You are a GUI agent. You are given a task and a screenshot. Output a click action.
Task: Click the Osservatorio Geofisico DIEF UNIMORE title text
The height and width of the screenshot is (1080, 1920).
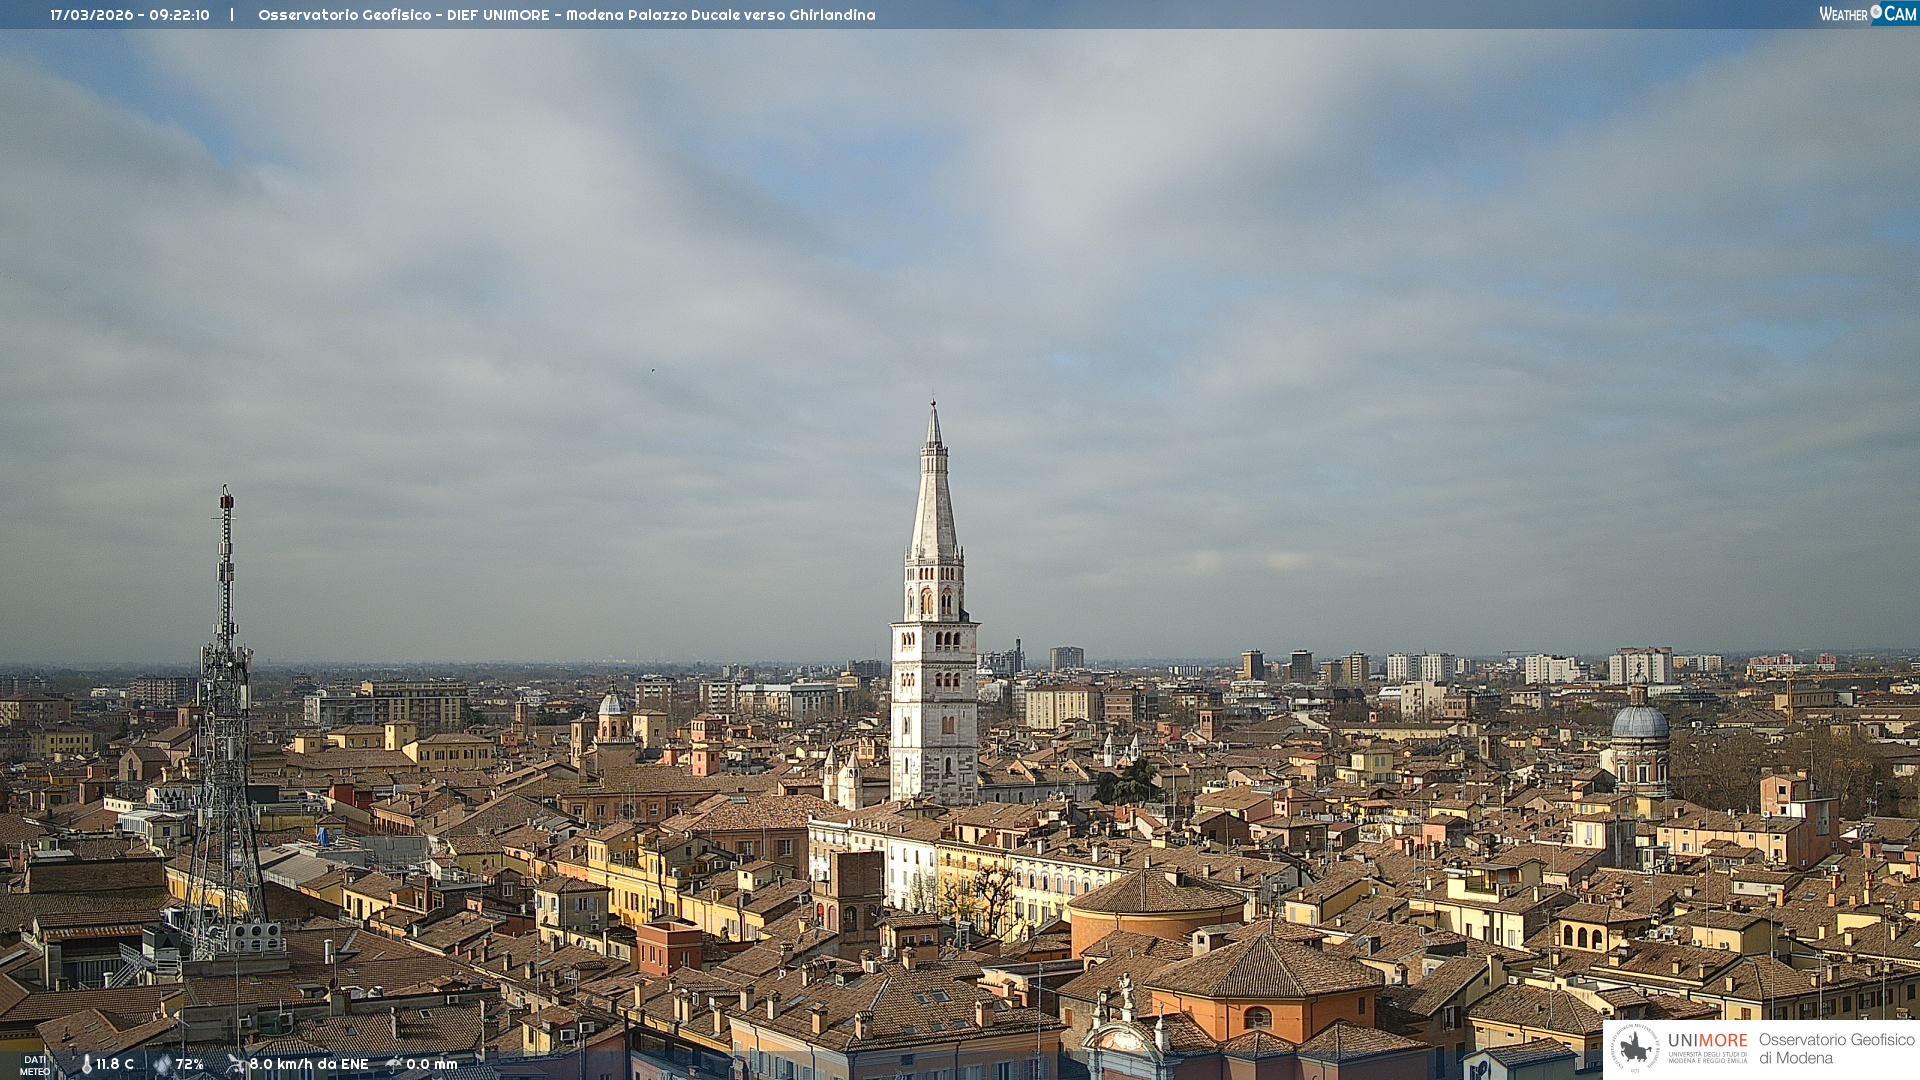566,15
